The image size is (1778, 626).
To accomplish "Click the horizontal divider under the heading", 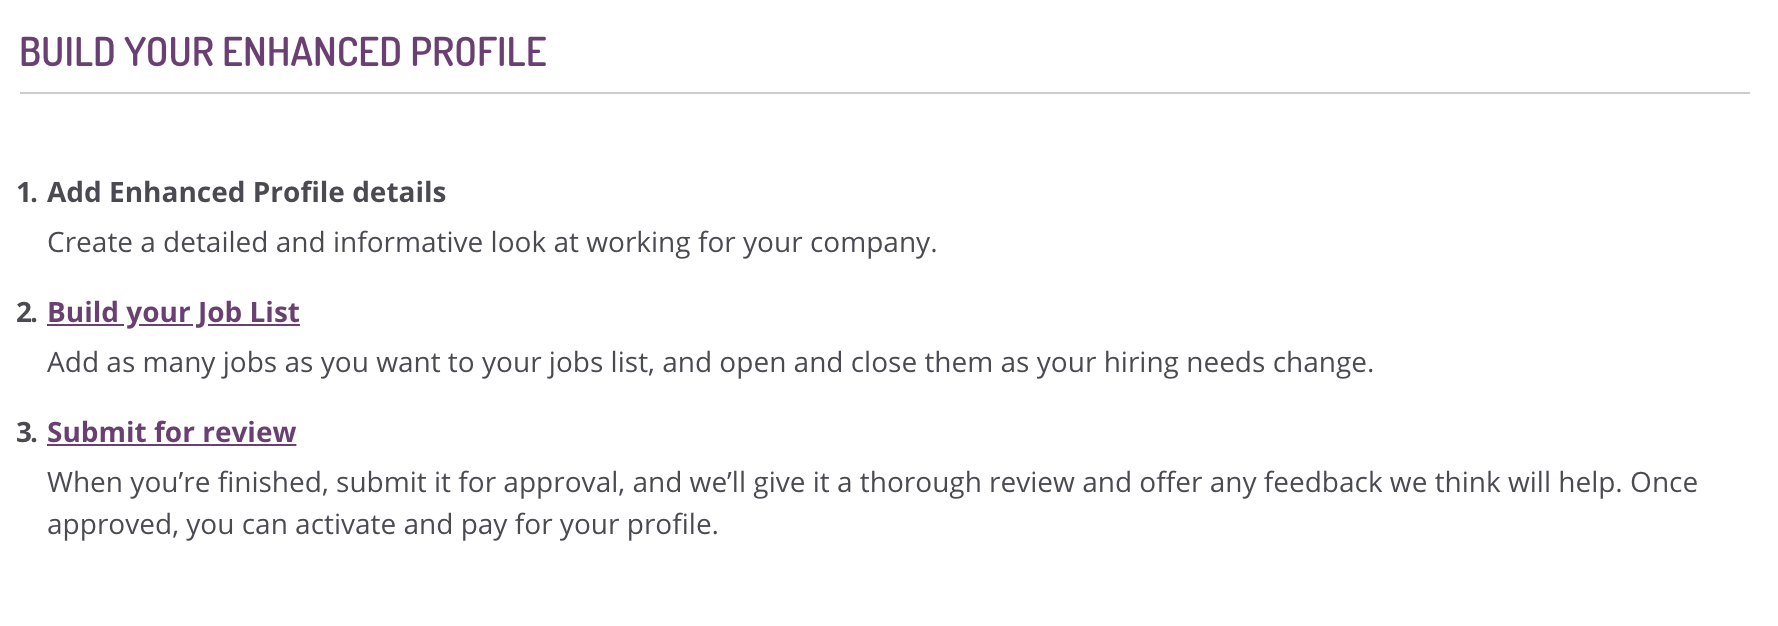I will pos(885,93).
